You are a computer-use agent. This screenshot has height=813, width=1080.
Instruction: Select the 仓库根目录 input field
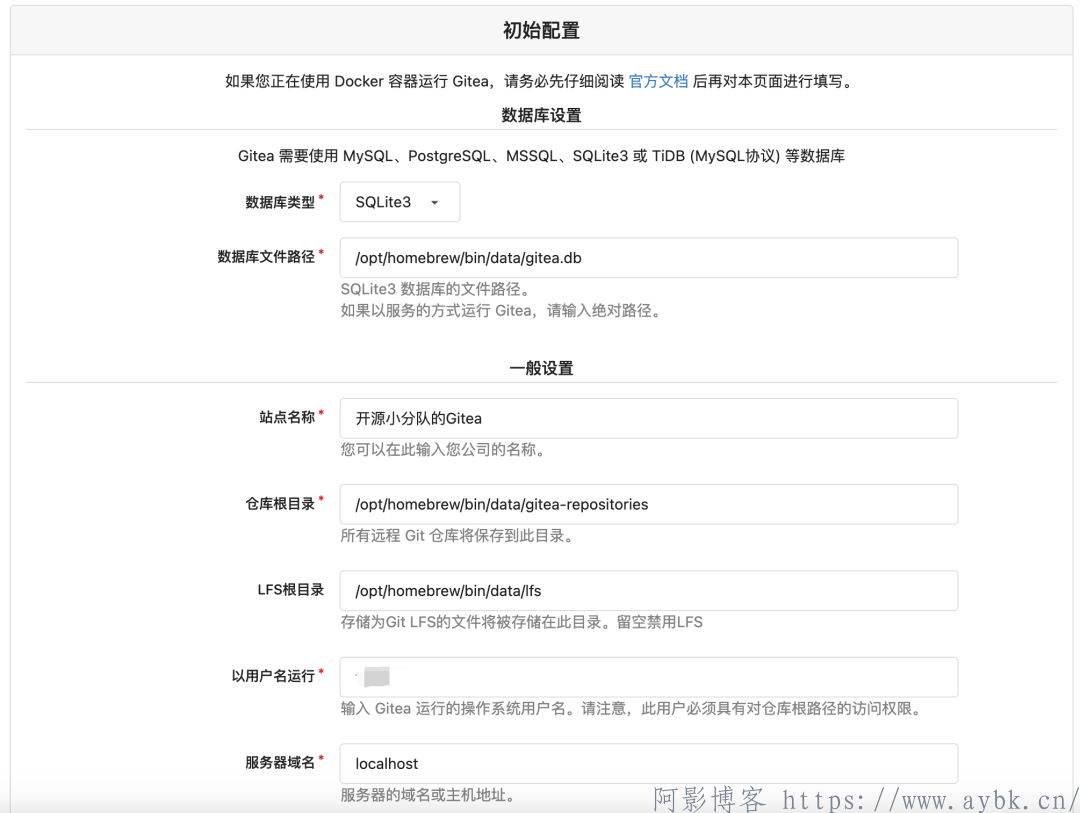[648, 504]
